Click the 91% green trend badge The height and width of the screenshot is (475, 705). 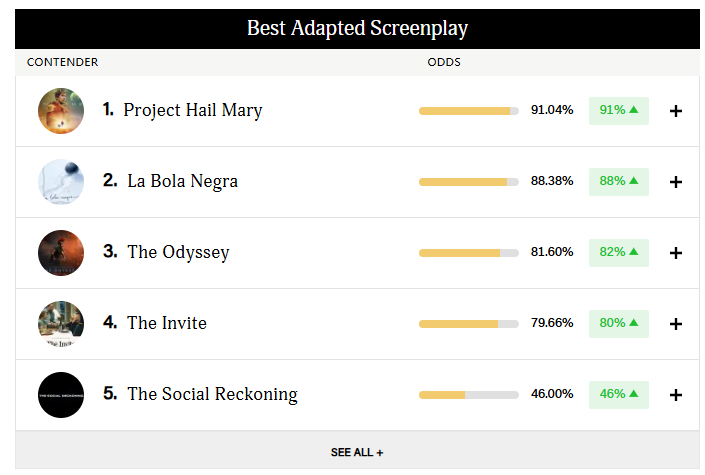point(619,111)
